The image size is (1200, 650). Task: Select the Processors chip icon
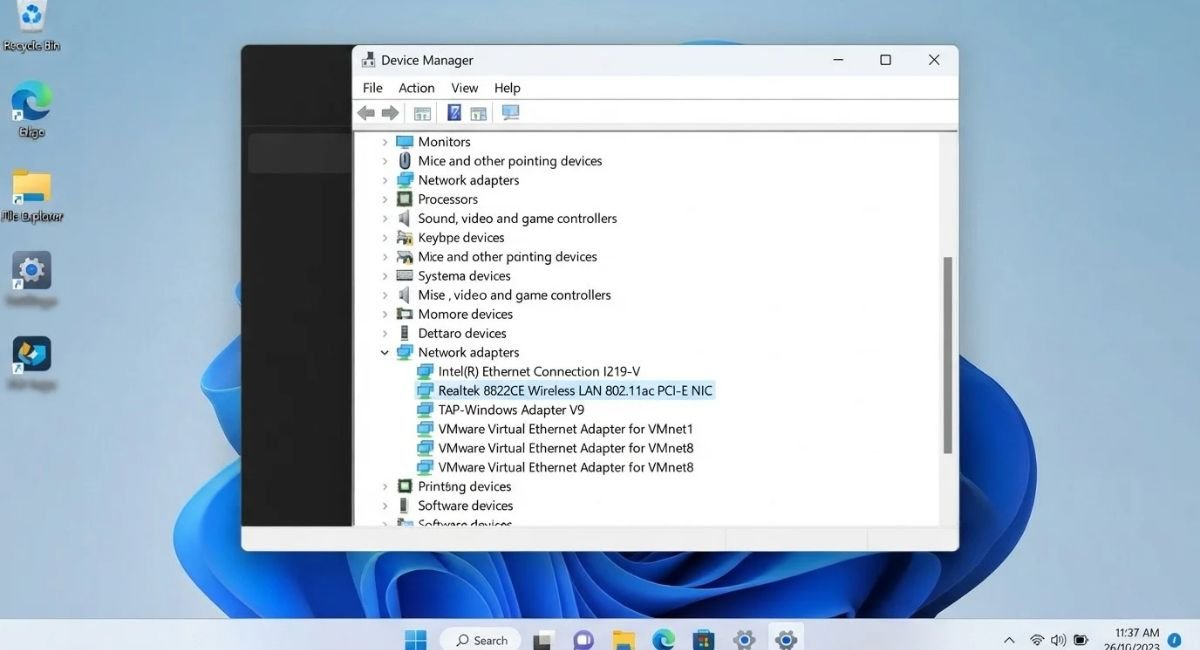[405, 199]
